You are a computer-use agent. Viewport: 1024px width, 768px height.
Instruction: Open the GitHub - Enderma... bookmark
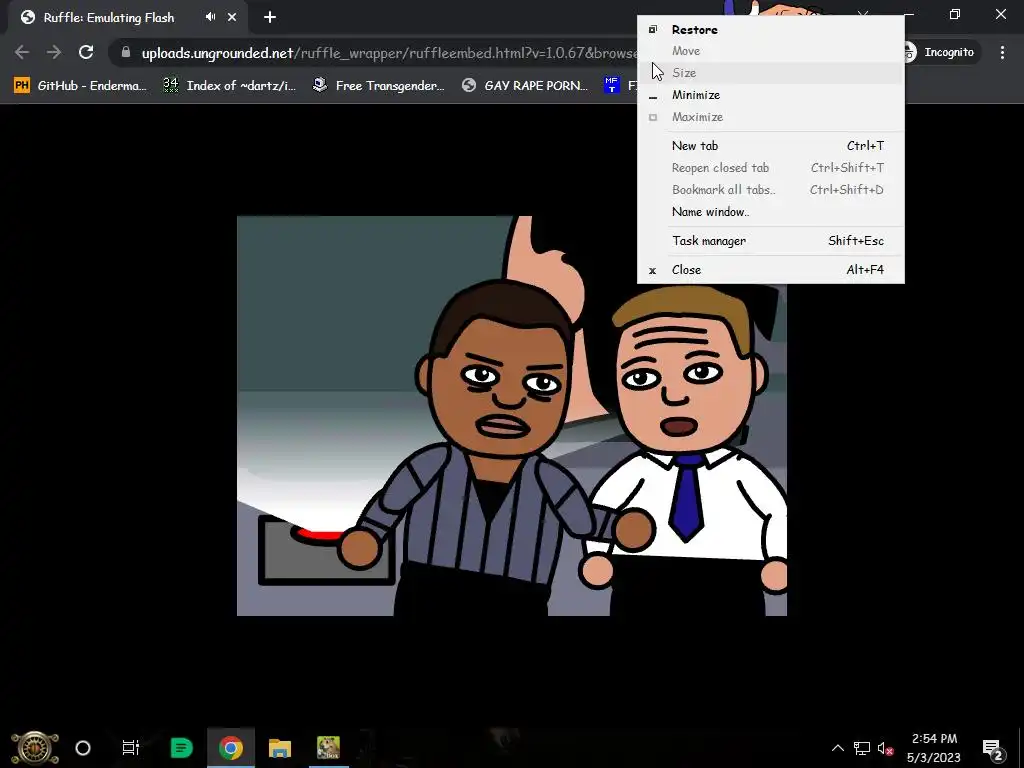pos(80,86)
